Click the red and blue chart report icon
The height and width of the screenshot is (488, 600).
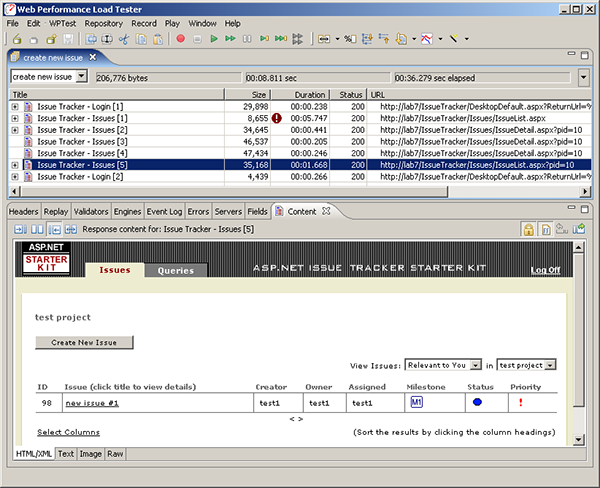[x=427, y=39]
